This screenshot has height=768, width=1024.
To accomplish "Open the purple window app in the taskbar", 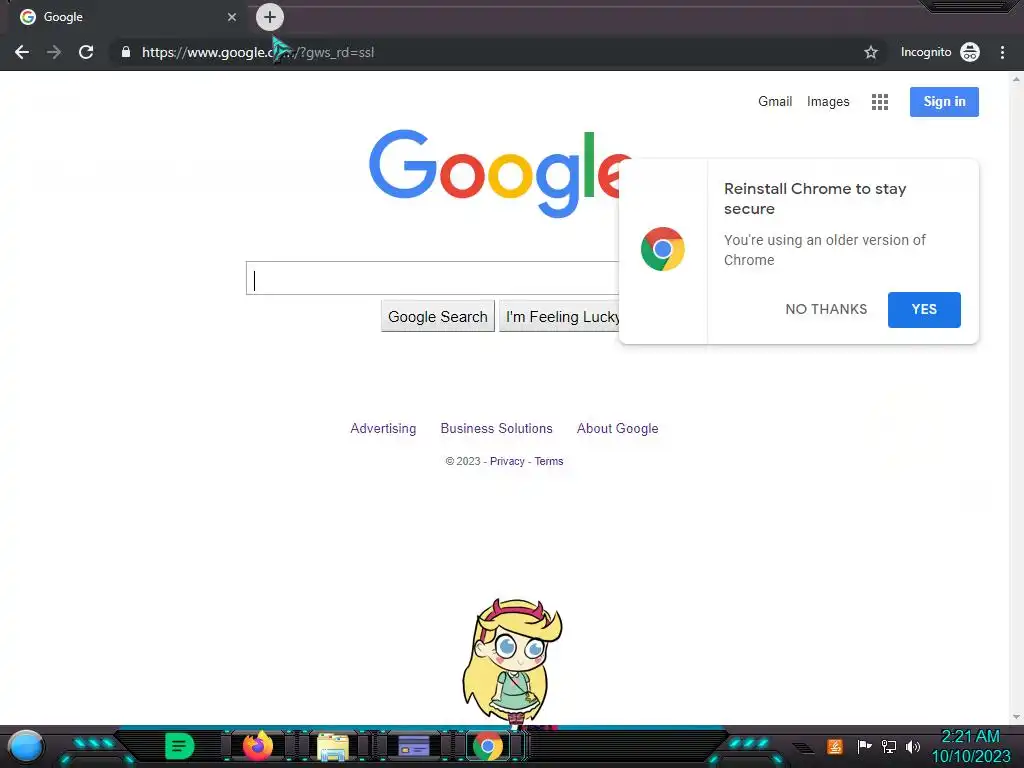I will (413, 745).
